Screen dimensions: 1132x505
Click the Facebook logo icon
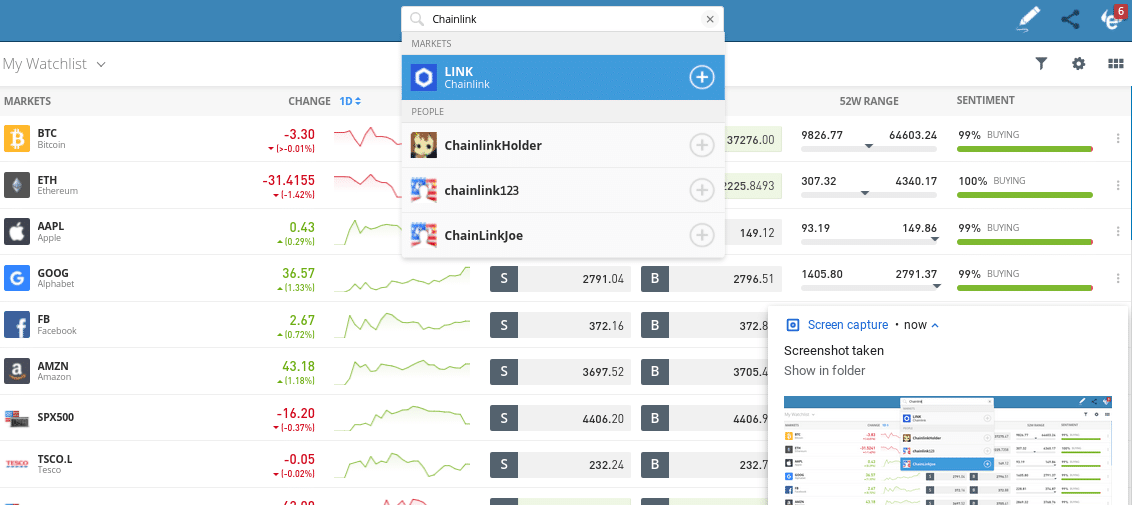pyautogui.click(x=17, y=325)
